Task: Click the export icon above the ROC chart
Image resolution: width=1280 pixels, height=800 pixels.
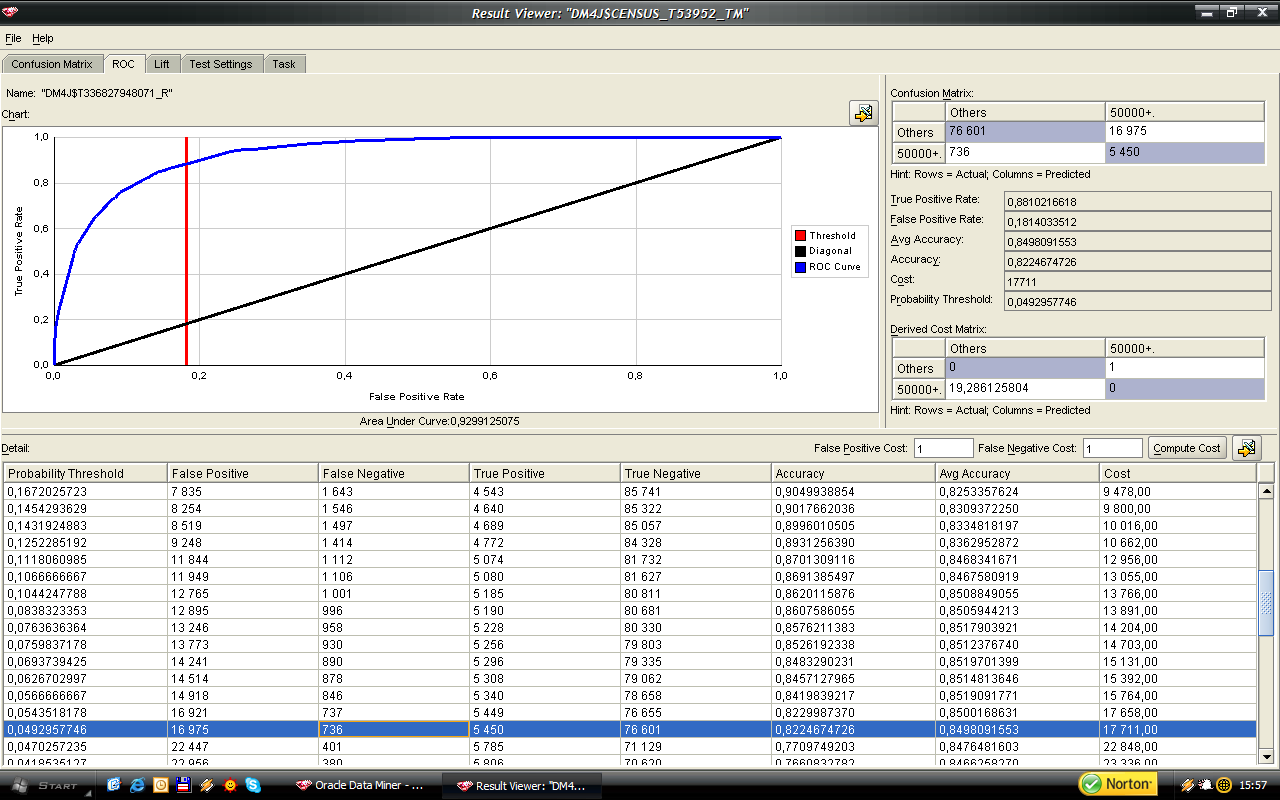Action: point(862,113)
